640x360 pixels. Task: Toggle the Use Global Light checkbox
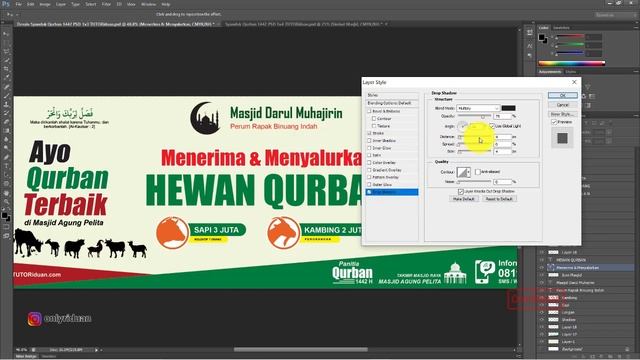(492, 126)
